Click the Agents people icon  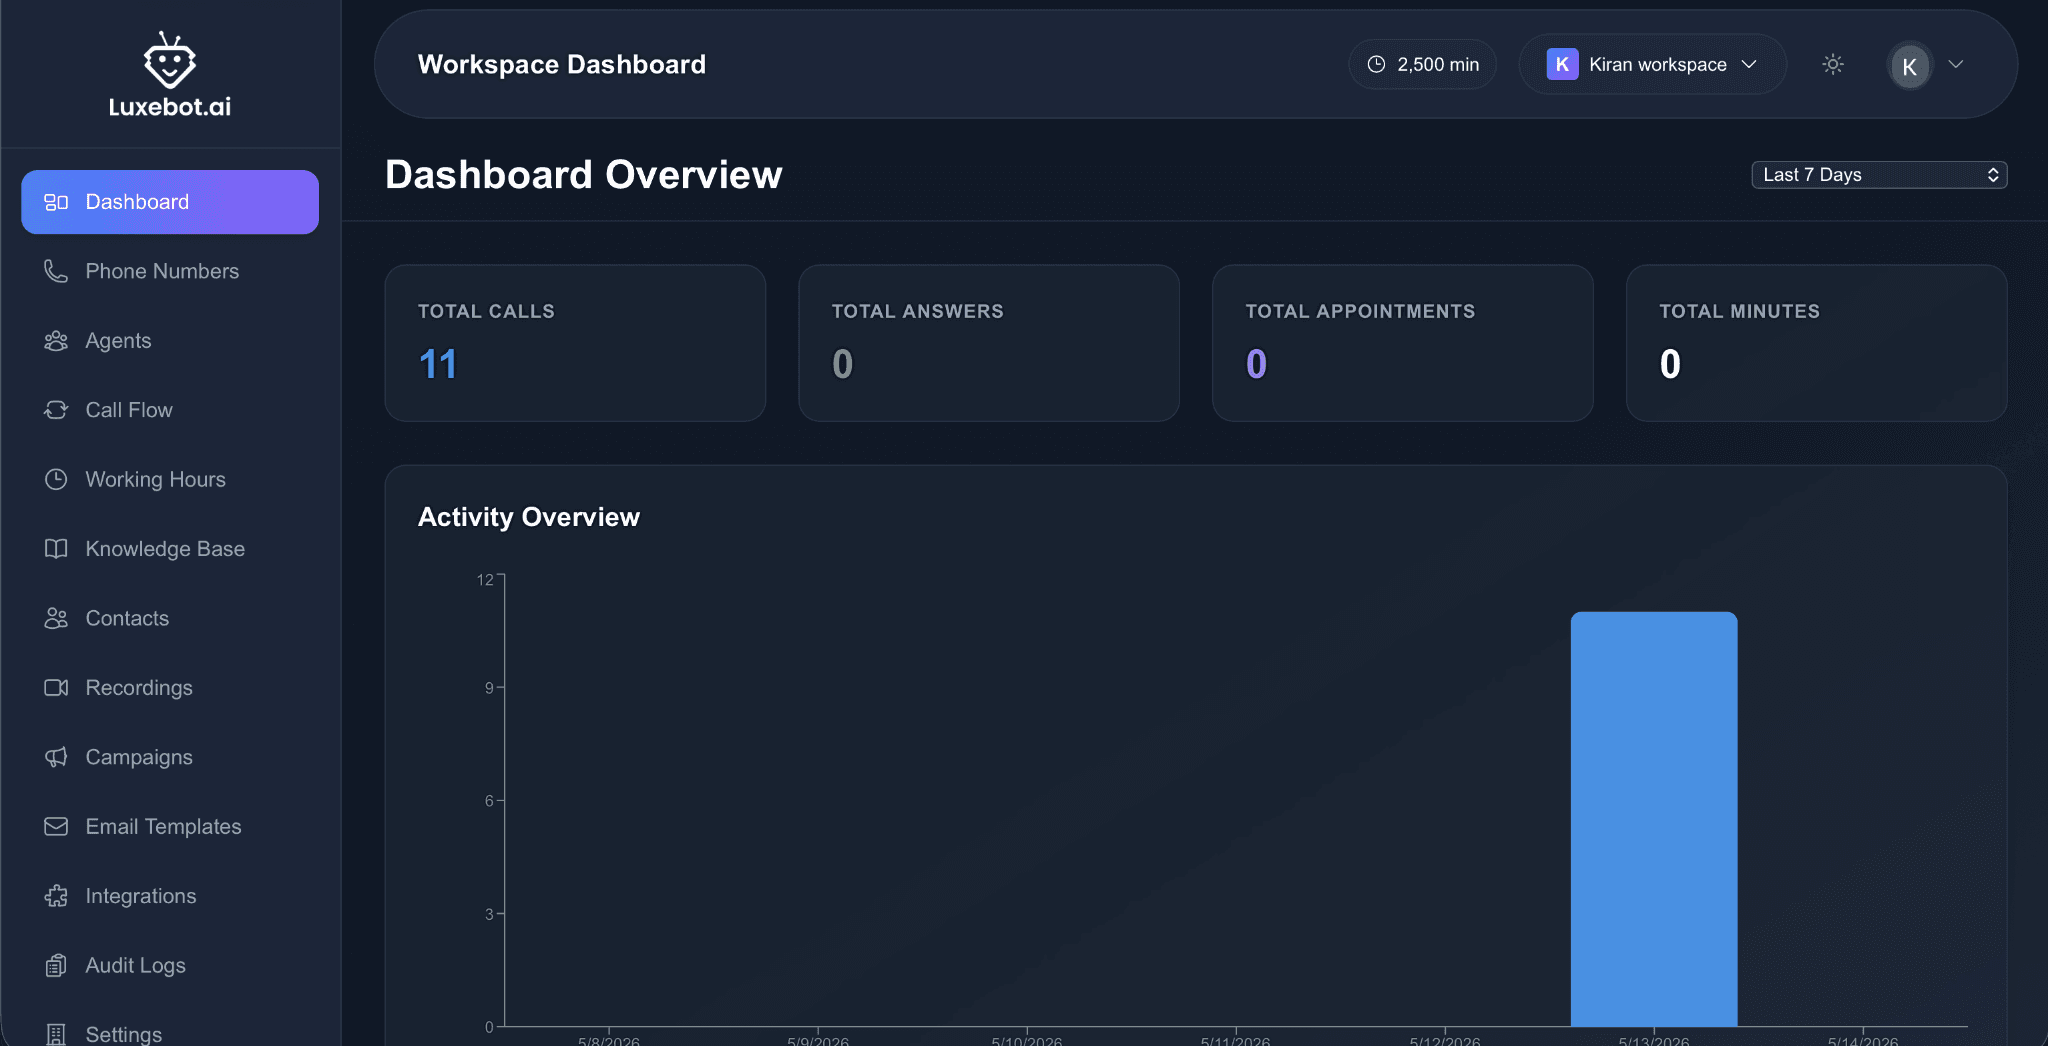point(56,341)
